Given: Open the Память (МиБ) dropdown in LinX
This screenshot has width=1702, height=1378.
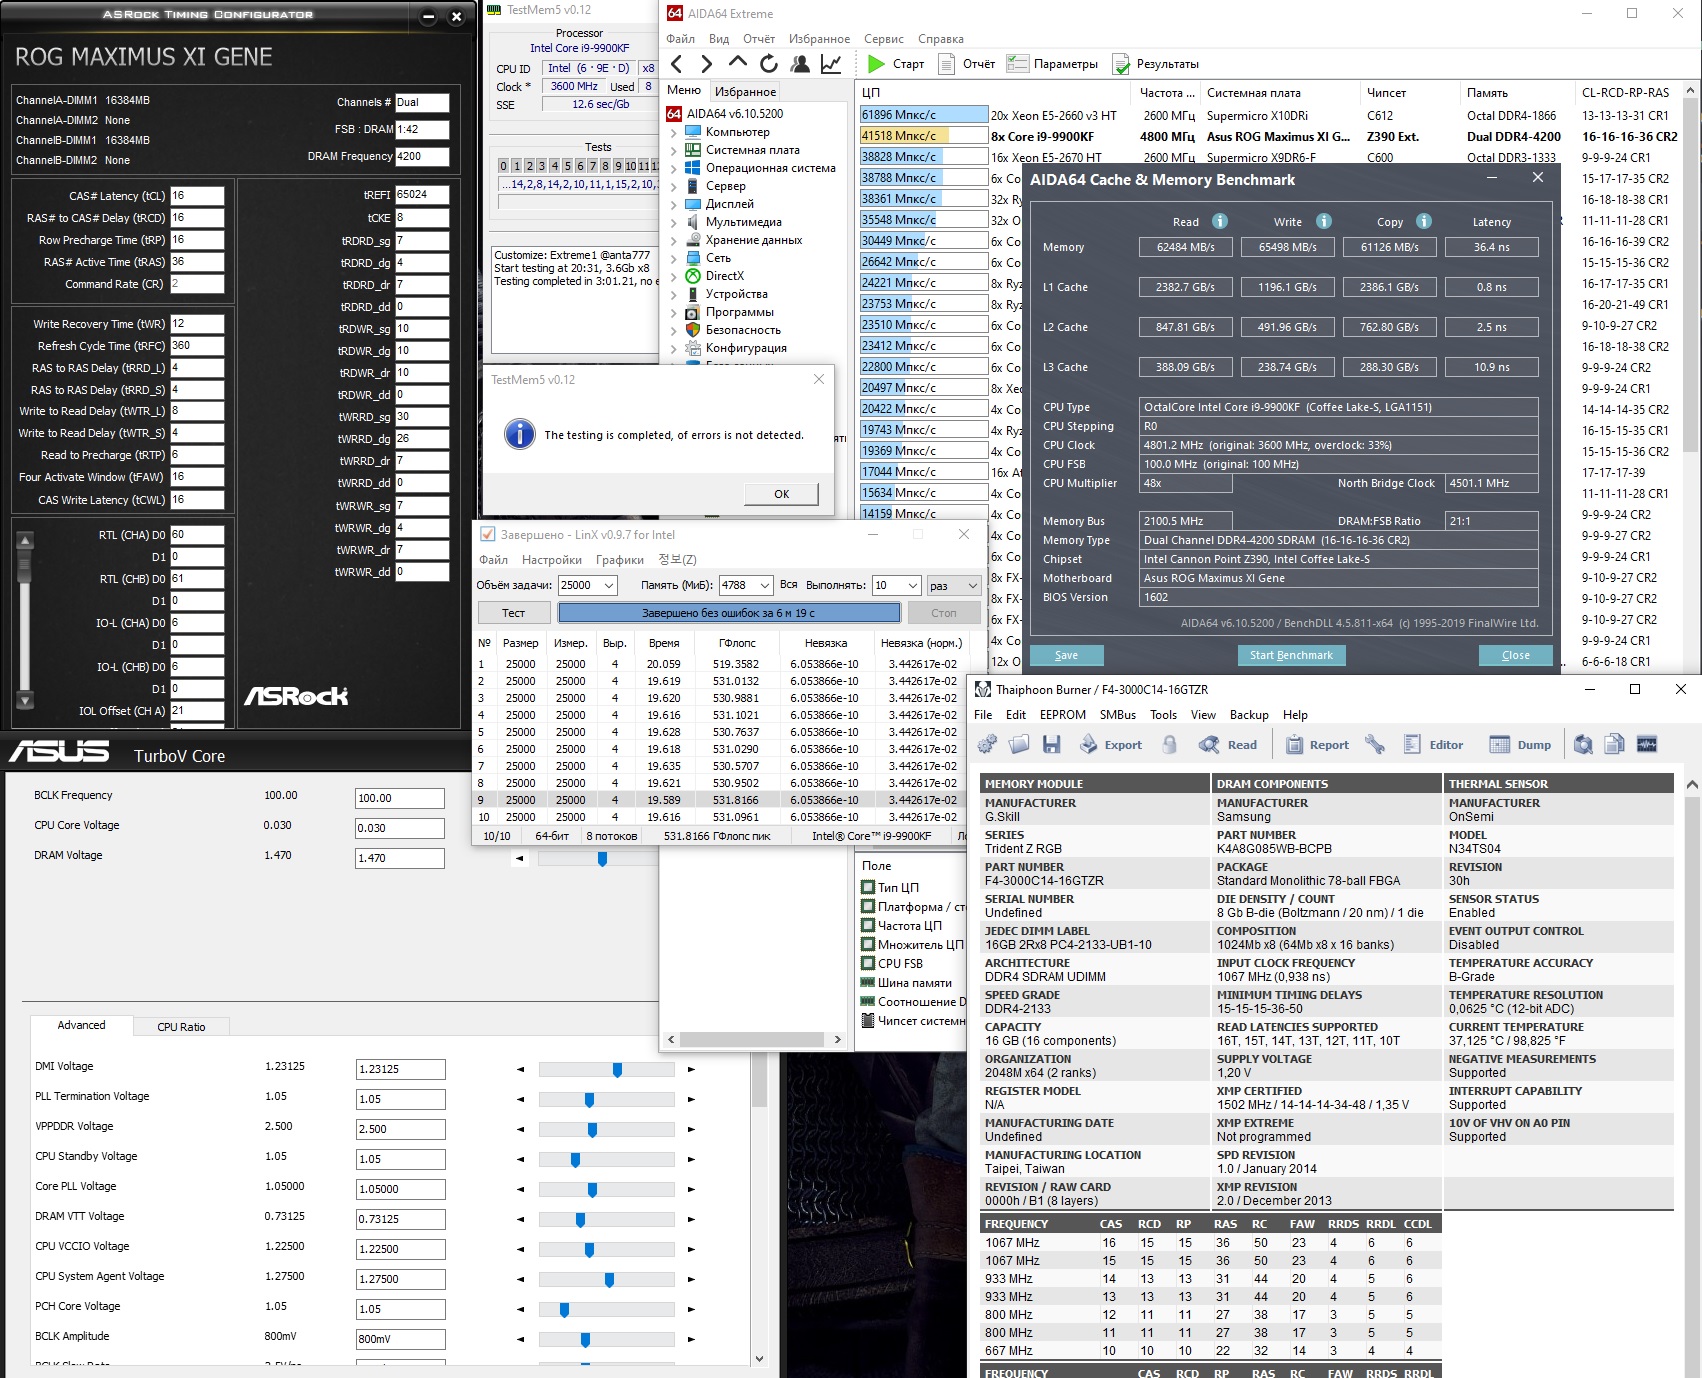Looking at the screenshot, I should [765, 585].
